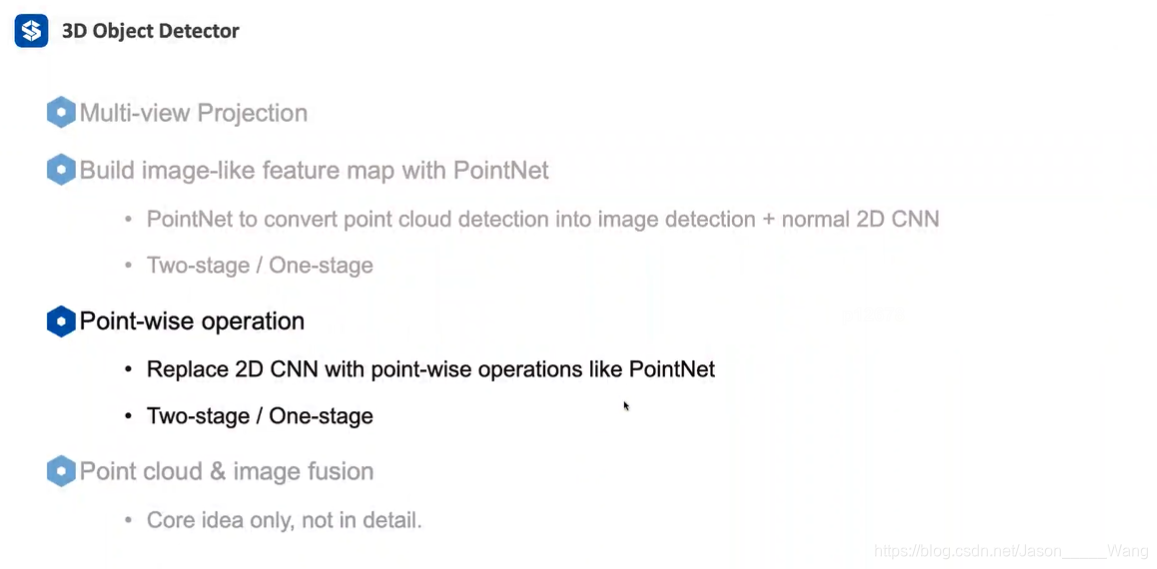Click the Core idea only, not in detail line
1157x569 pixels.
[284, 520]
